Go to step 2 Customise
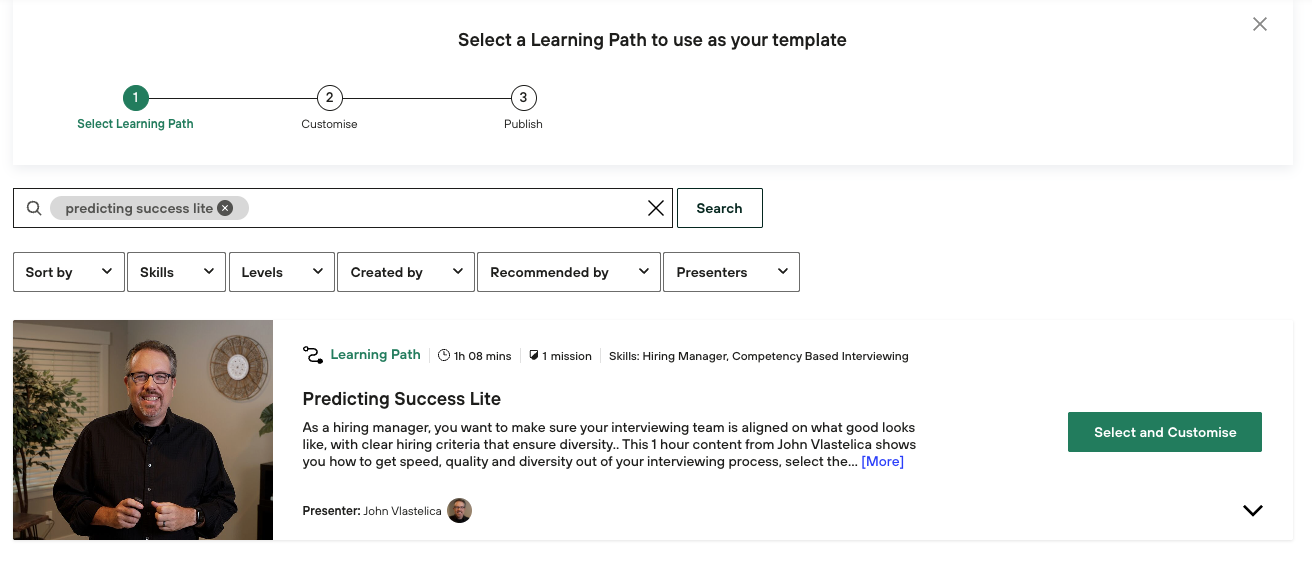 329,98
